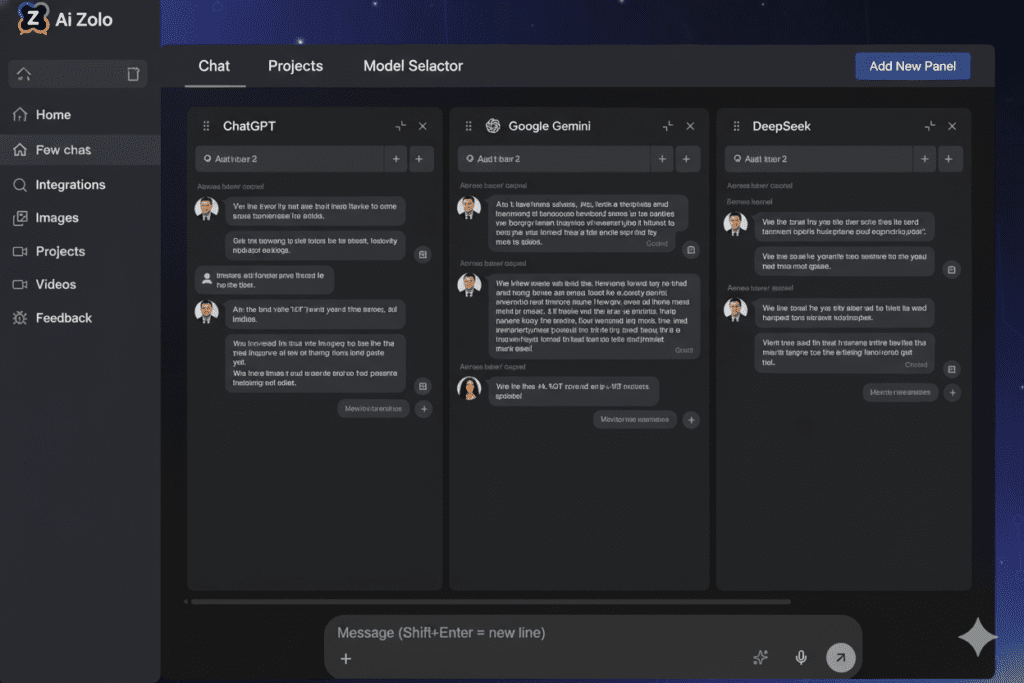Click the plus attachment icon in message box
The width and height of the screenshot is (1024, 683).
(345, 659)
